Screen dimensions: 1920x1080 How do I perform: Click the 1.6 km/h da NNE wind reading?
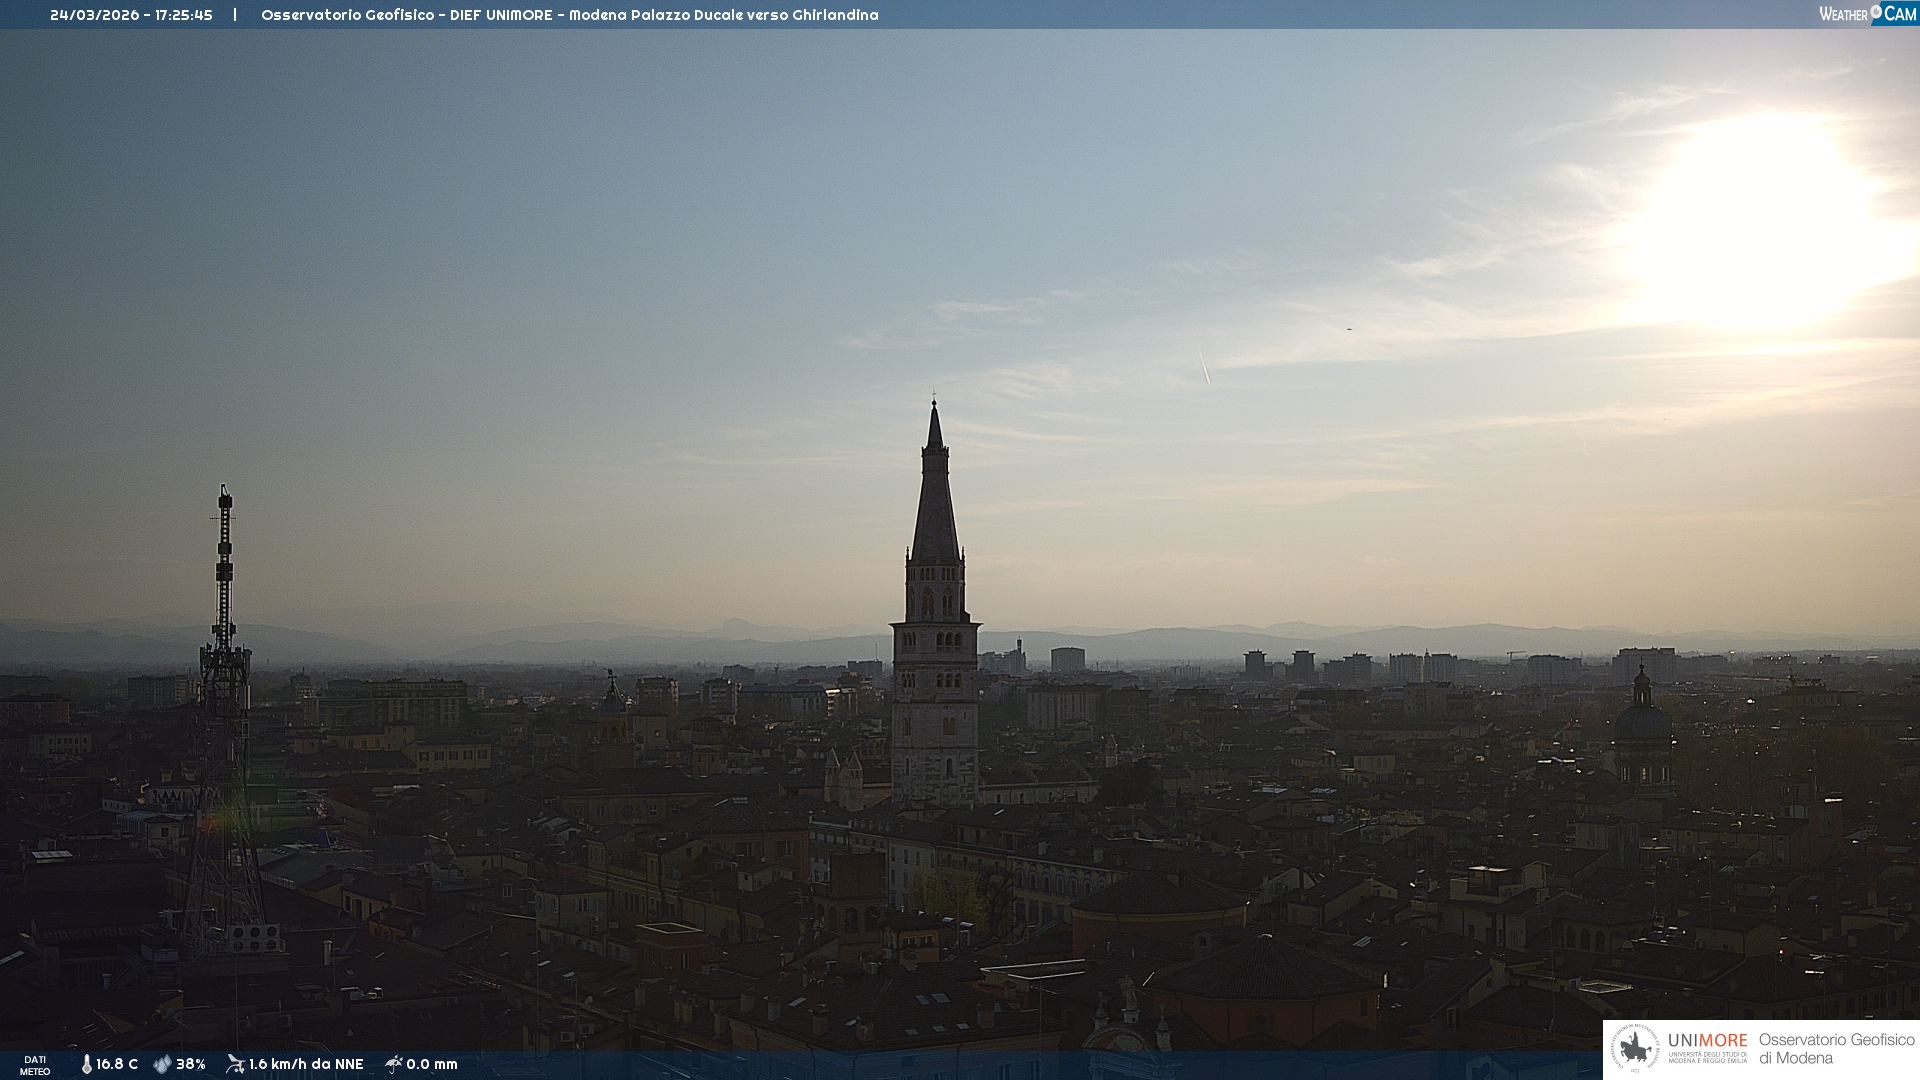point(306,1064)
